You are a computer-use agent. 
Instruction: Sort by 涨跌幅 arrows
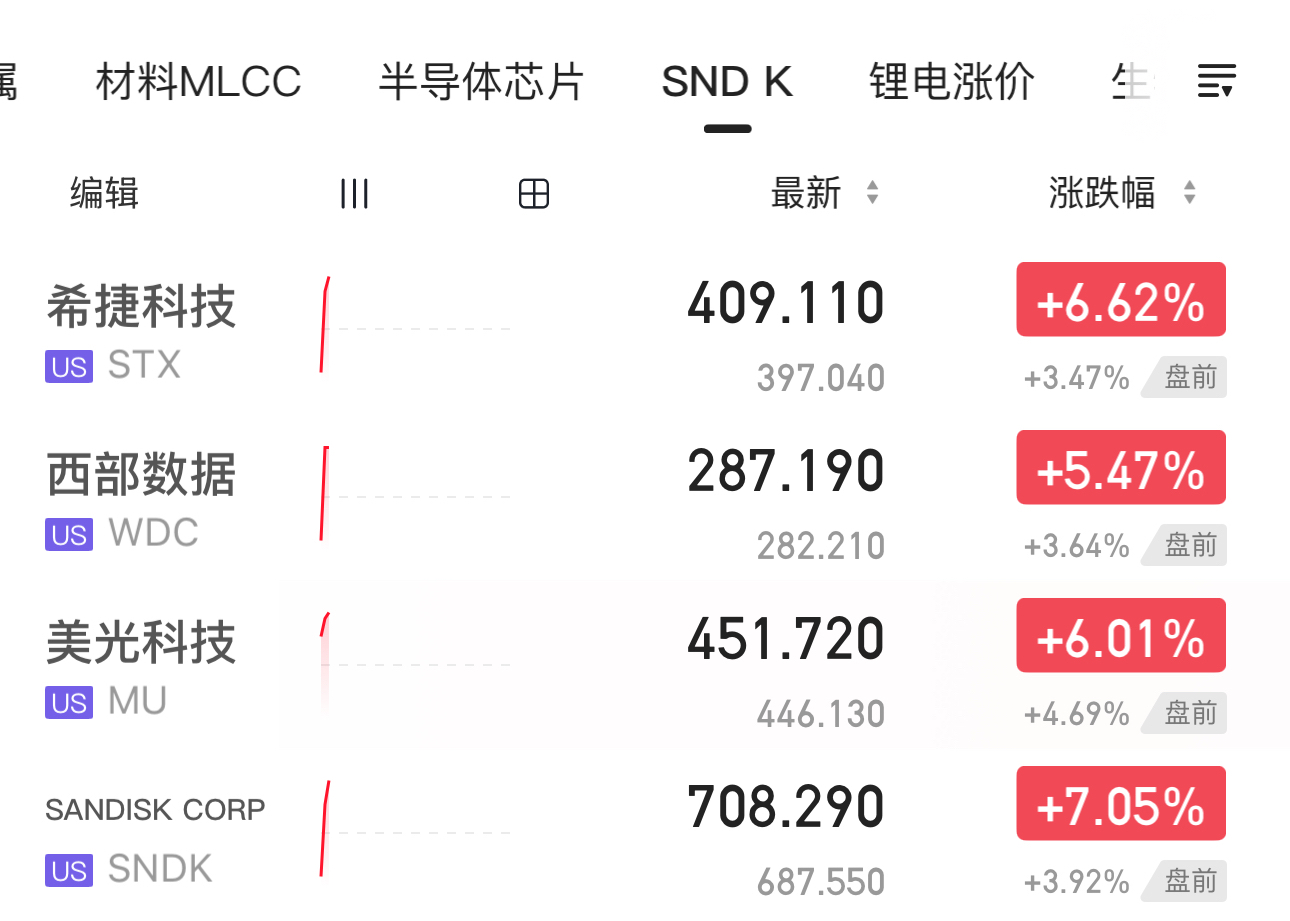[x=1189, y=193]
